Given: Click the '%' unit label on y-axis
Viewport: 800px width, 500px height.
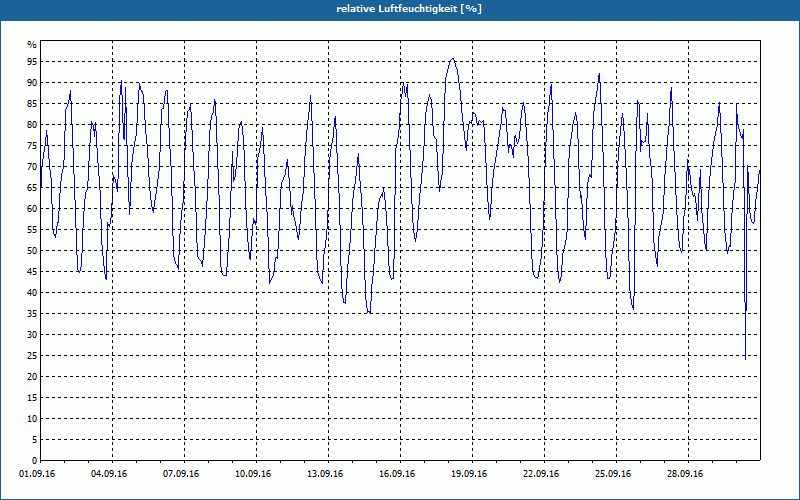Looking at the screenshot, I should [33, 45].
